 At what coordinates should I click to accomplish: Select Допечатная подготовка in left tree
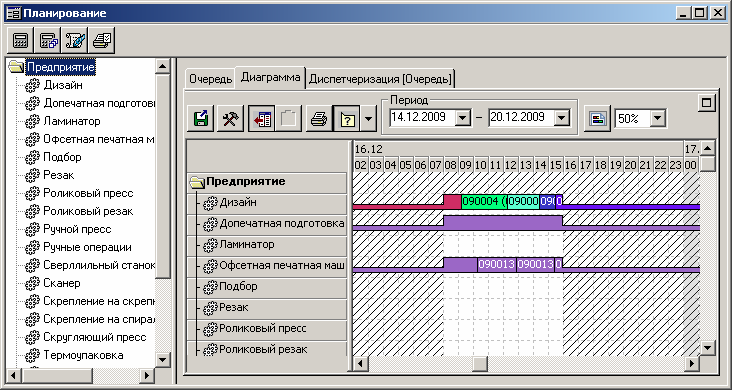click(x=99, y=103)
